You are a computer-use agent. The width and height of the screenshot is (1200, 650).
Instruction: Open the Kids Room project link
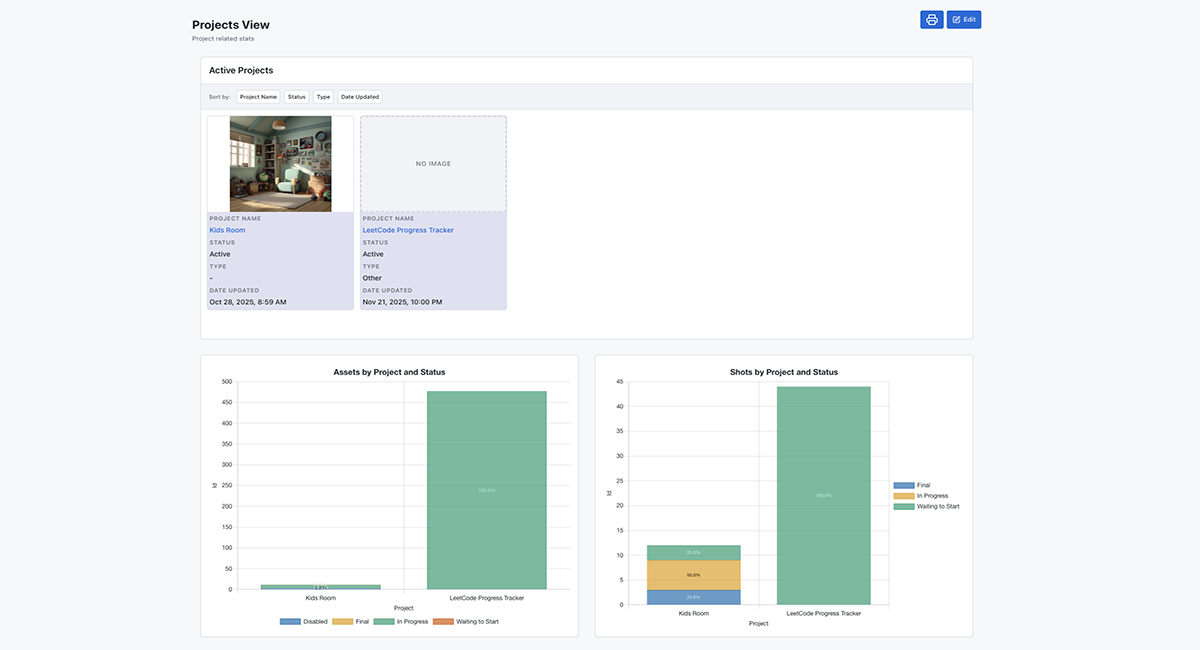click(x=226, y=229)
